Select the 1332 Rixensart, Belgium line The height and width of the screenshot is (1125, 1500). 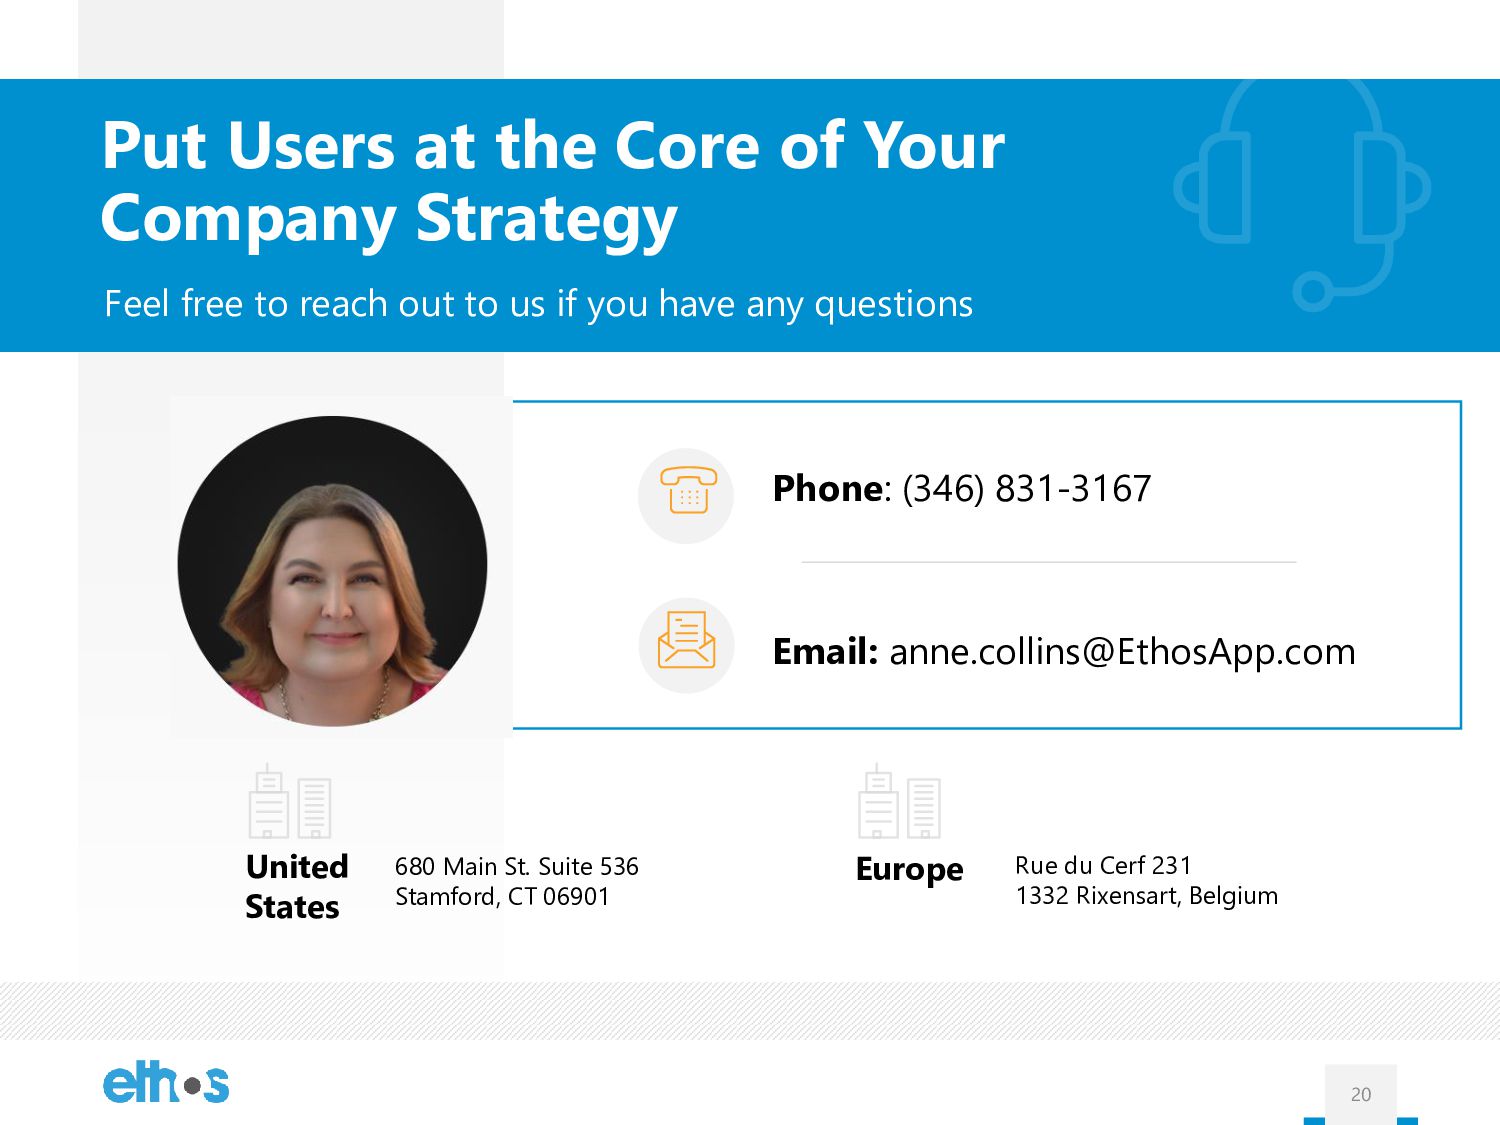1146,897
